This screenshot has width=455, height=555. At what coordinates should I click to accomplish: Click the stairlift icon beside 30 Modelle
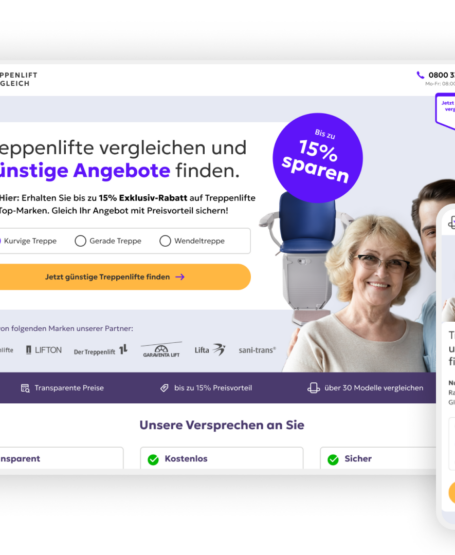click(313, 388)
